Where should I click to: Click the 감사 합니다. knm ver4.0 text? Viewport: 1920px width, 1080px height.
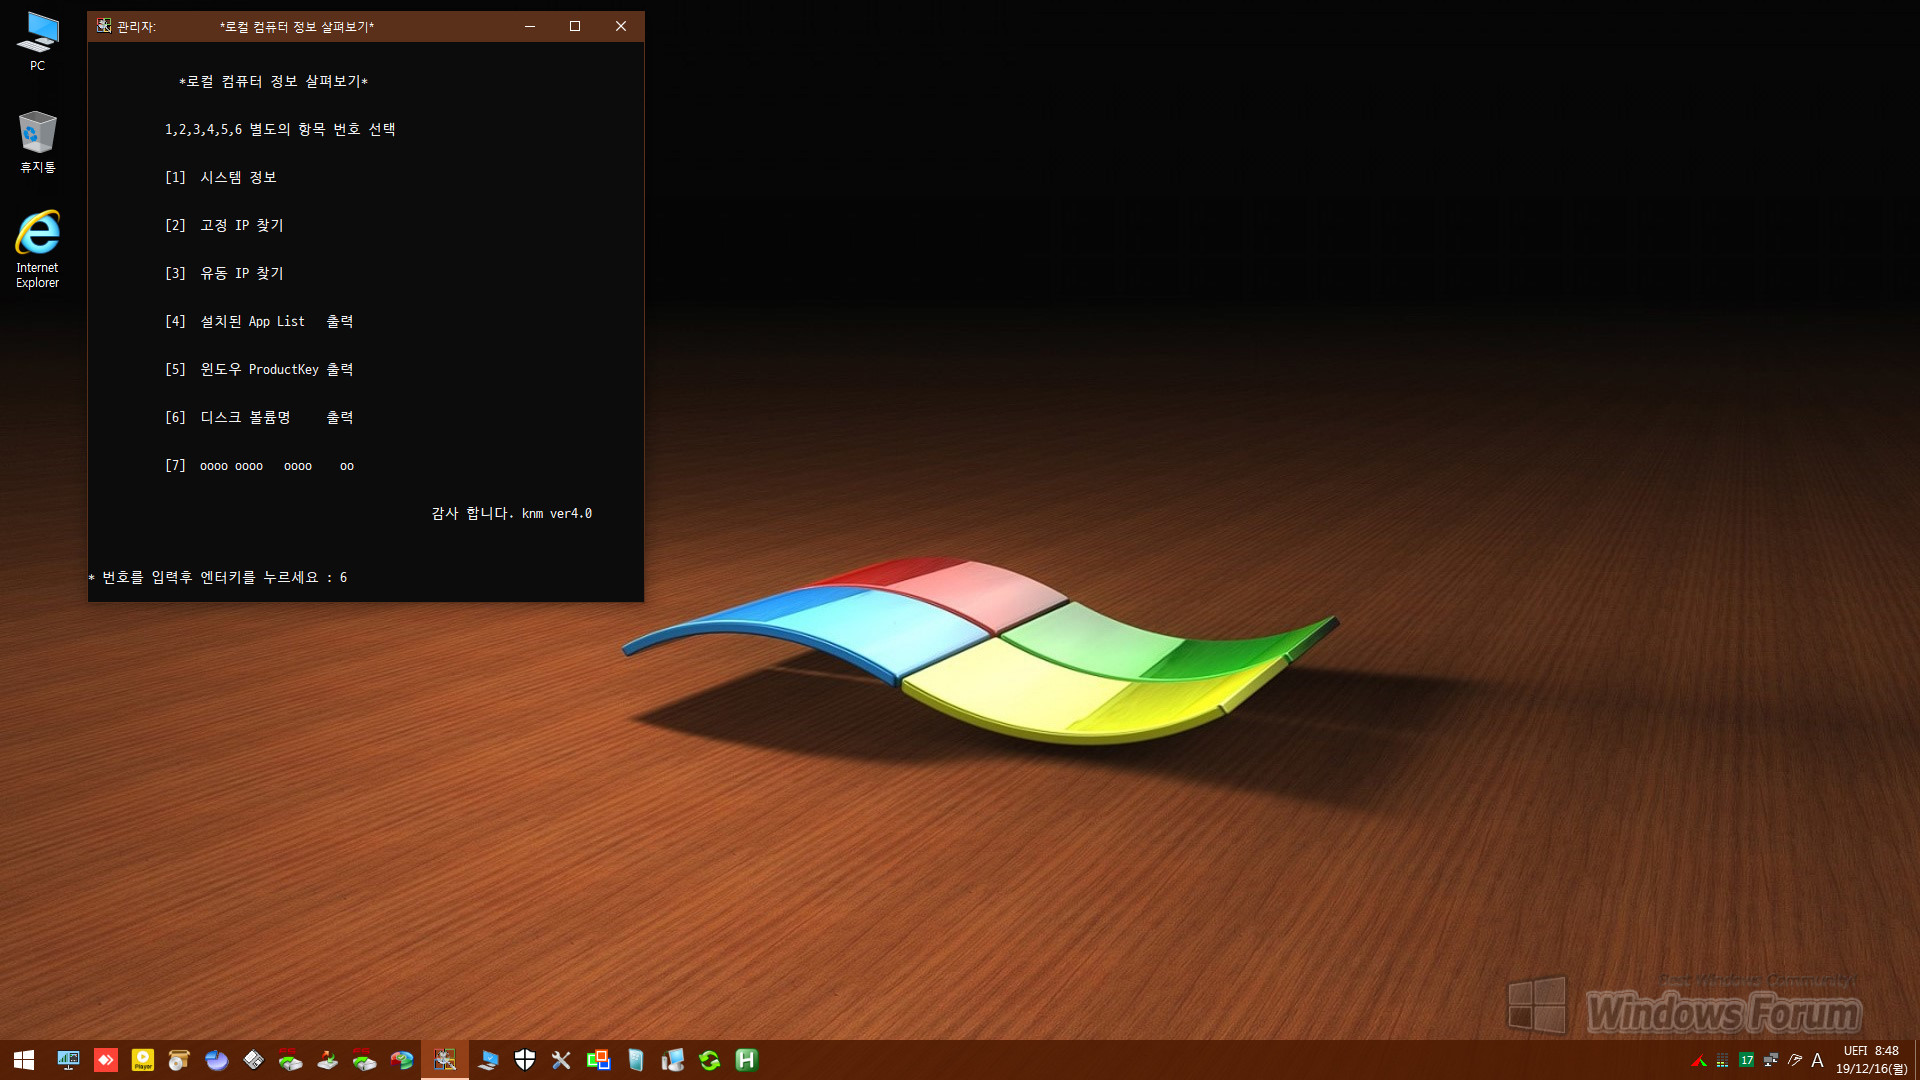(512, 513)
